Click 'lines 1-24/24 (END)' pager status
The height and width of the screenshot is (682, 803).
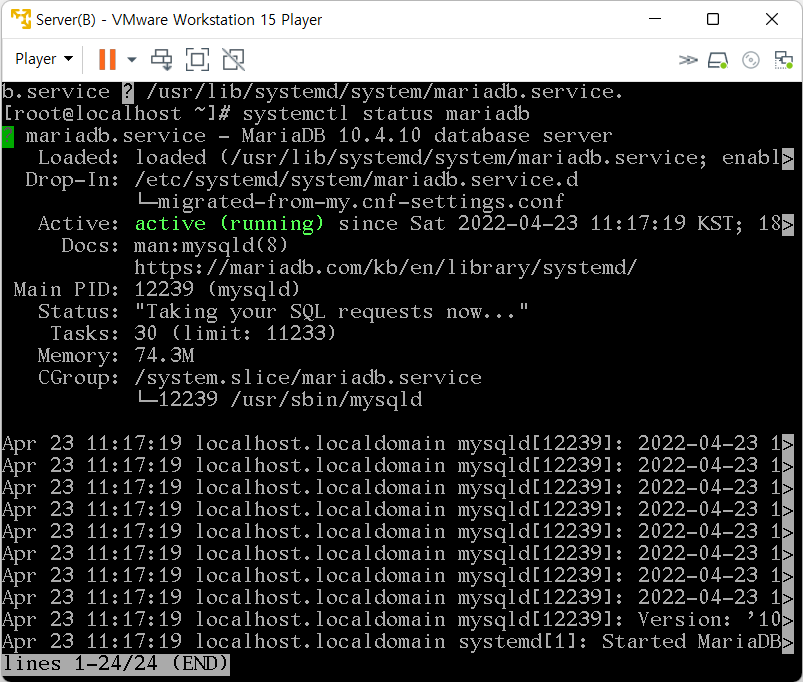coord(115,664)
